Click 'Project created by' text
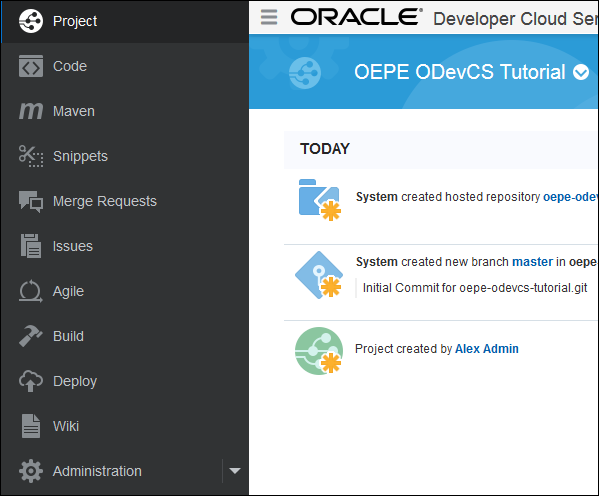The image size is (599, 496). (403, 349)
